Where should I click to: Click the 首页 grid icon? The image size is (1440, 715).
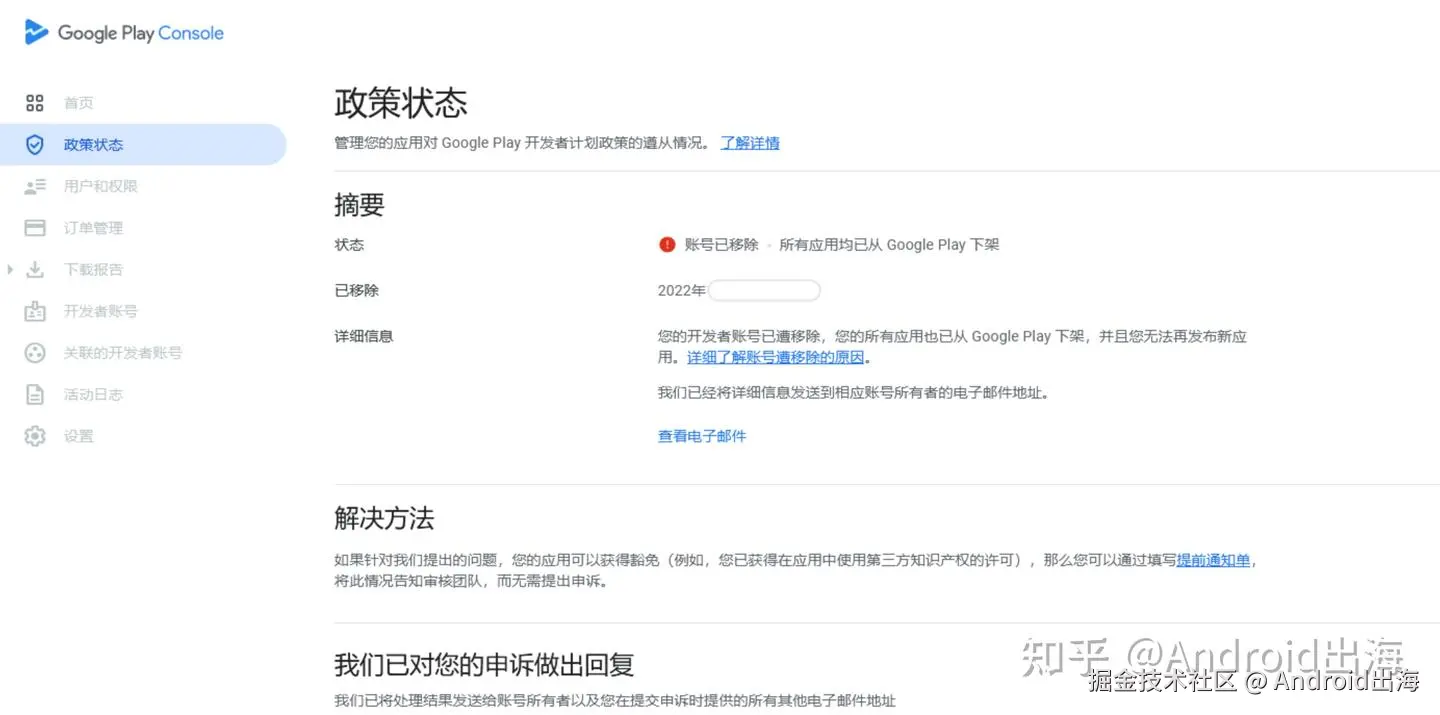click(x=35, y=103)
